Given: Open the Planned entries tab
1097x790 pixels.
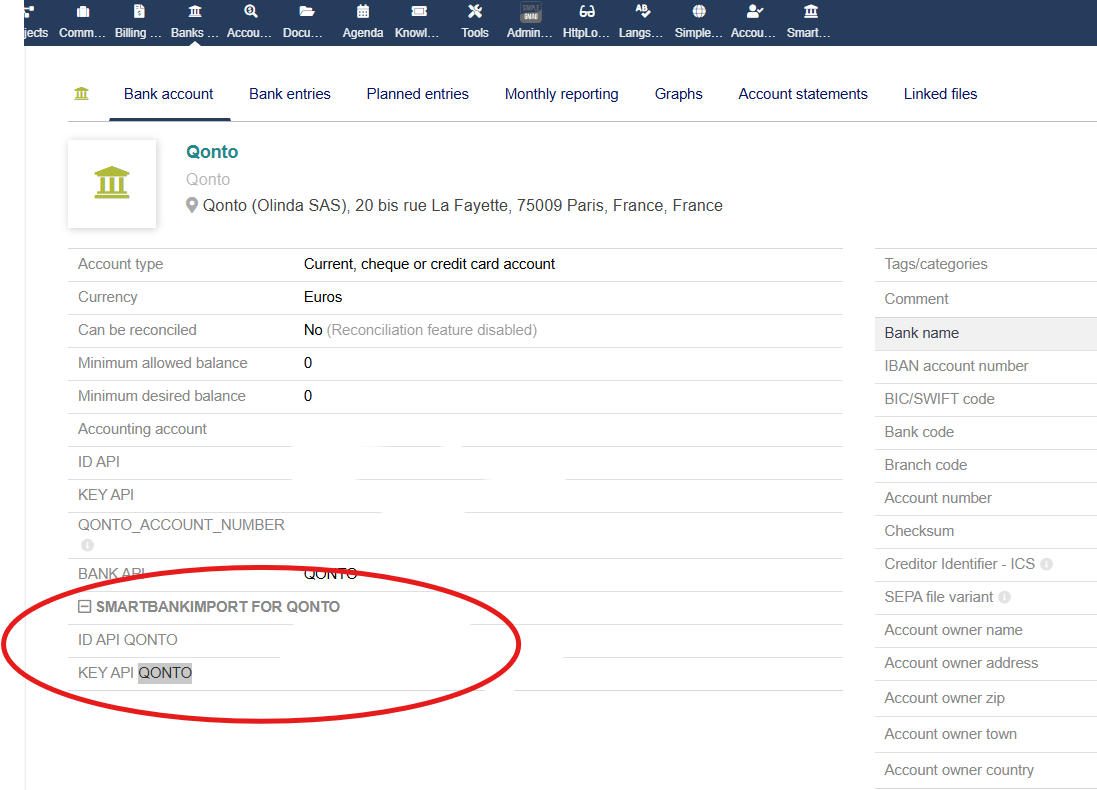Looking at the screenshot, I should (417, 94).
